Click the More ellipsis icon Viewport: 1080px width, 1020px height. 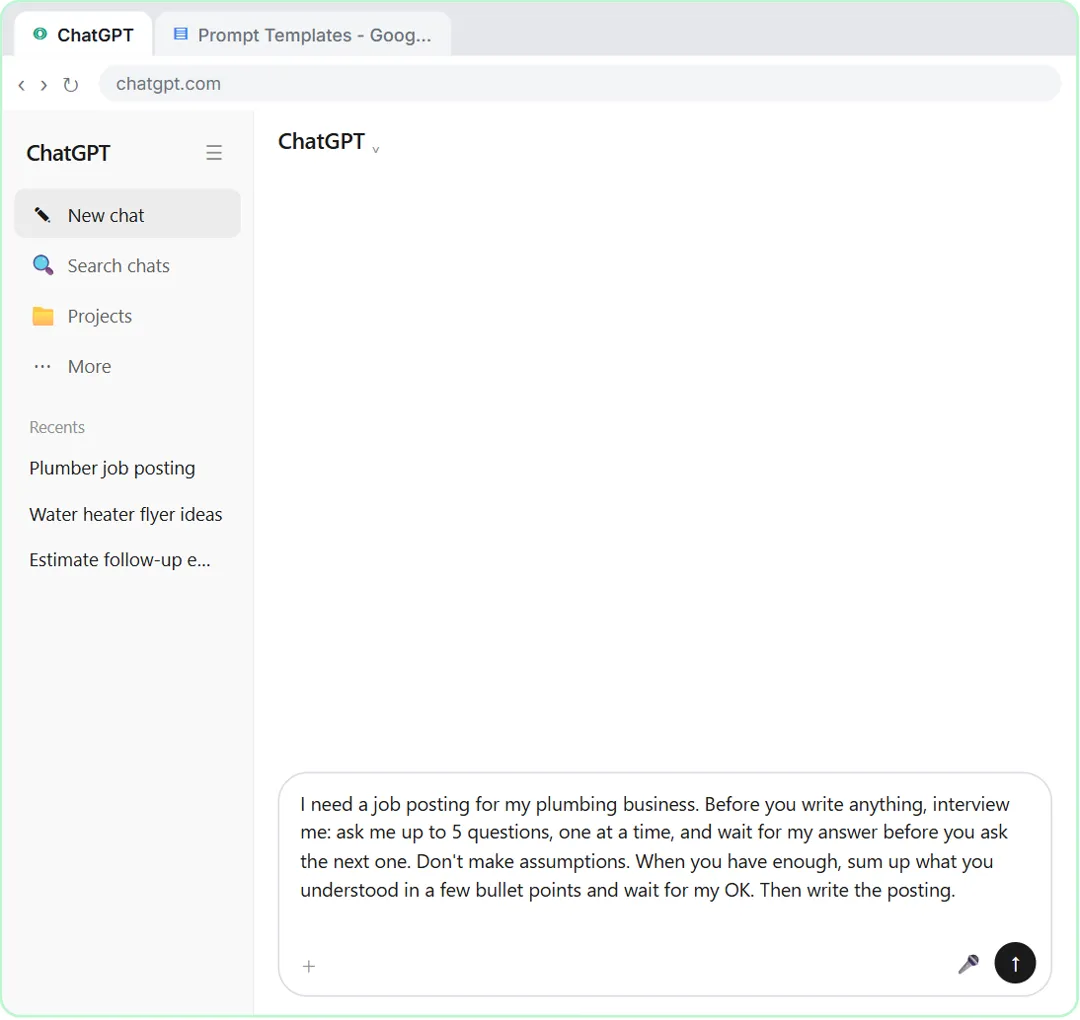(x=43, y=366)
